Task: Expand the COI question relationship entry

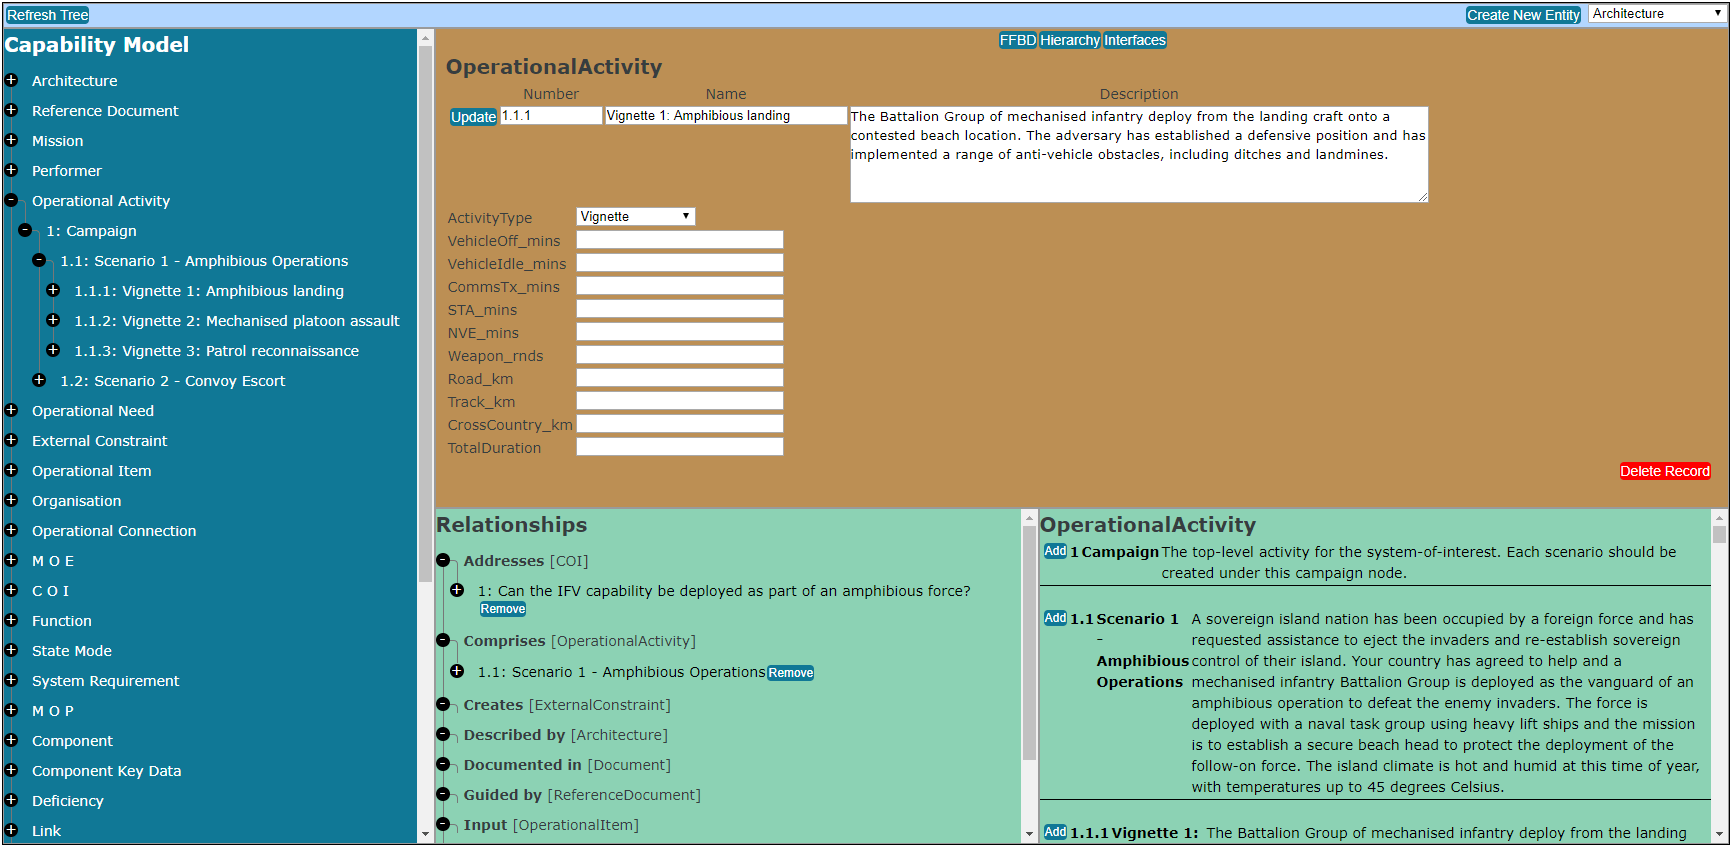Action: [457, 590]
